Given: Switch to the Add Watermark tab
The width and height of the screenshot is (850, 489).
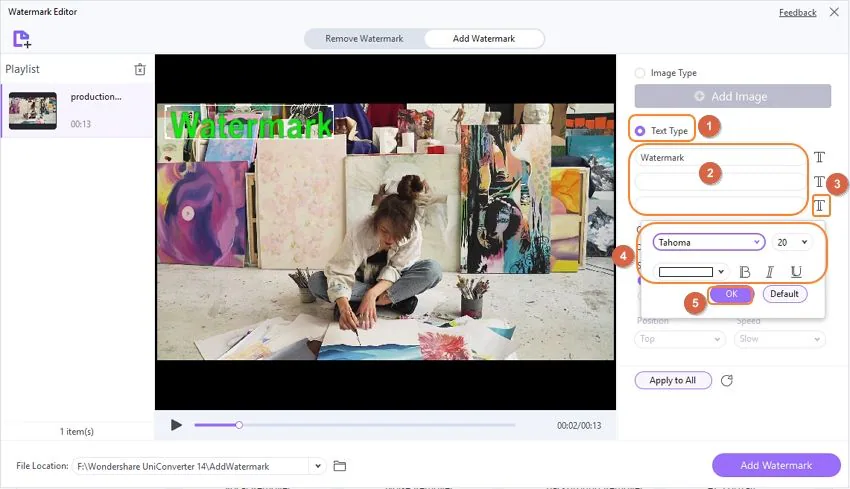Looking at the screenshot, I should 484,38.
